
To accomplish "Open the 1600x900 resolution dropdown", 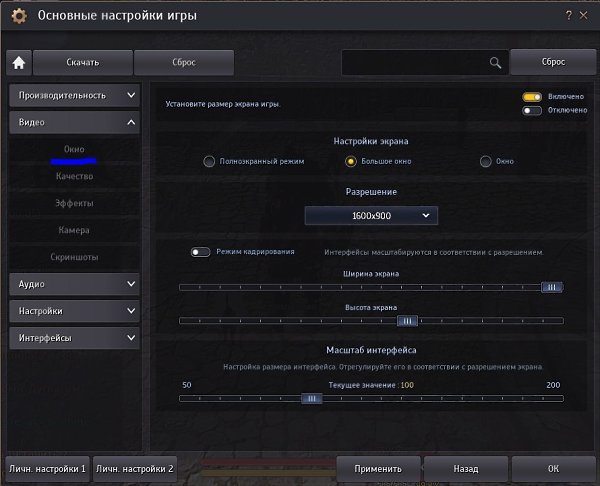I will pyautogui.click(x=371, y=215).
